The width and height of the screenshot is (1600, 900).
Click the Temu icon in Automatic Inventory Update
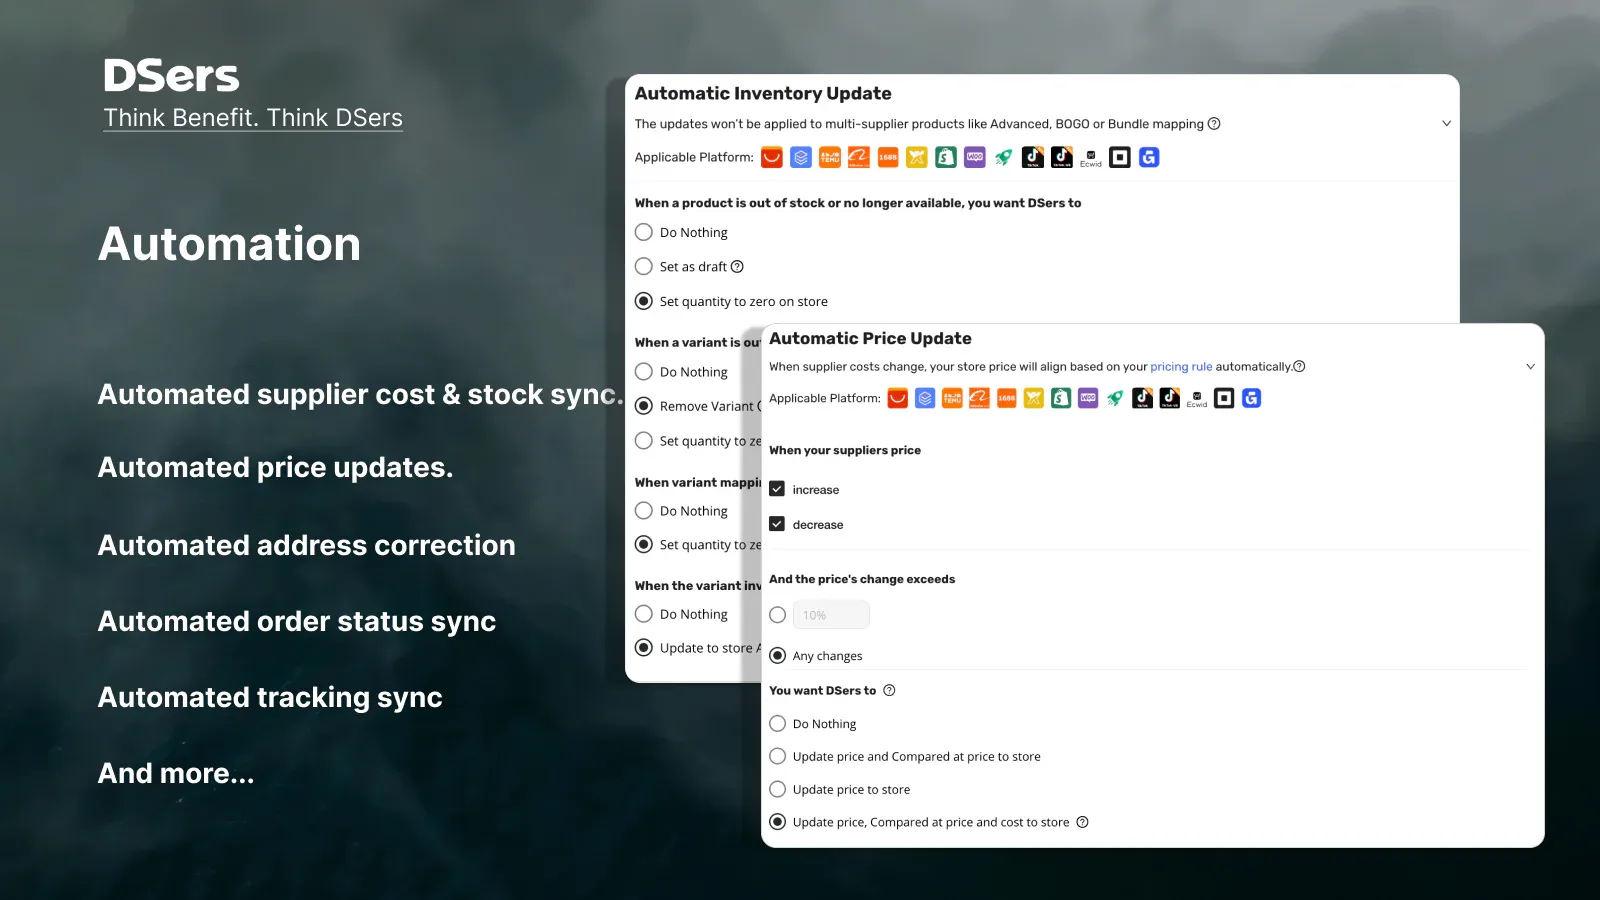pos(830,157)
